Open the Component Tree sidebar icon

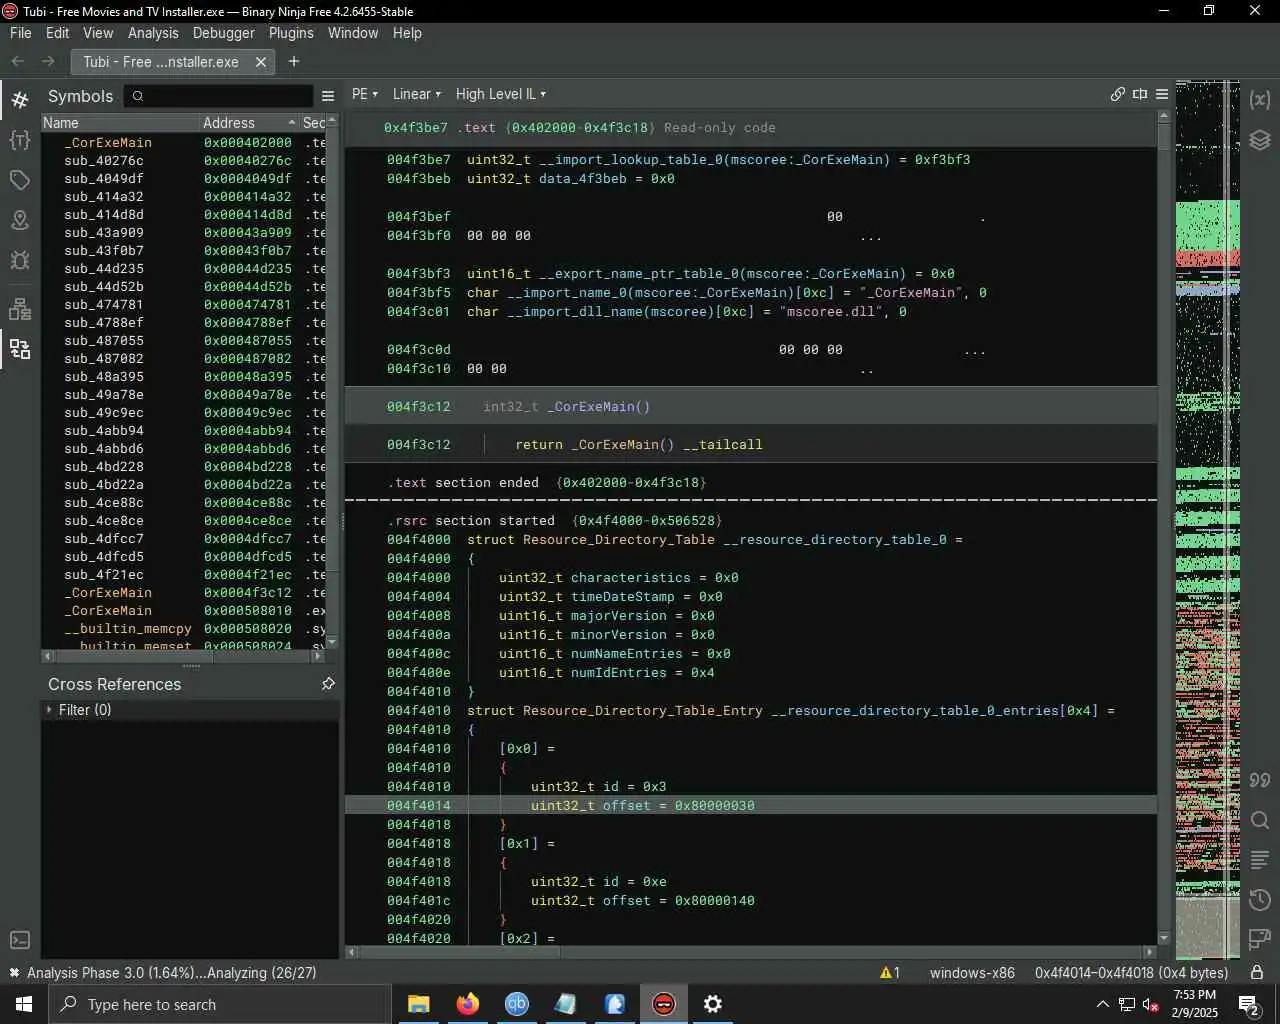[19, 308]
